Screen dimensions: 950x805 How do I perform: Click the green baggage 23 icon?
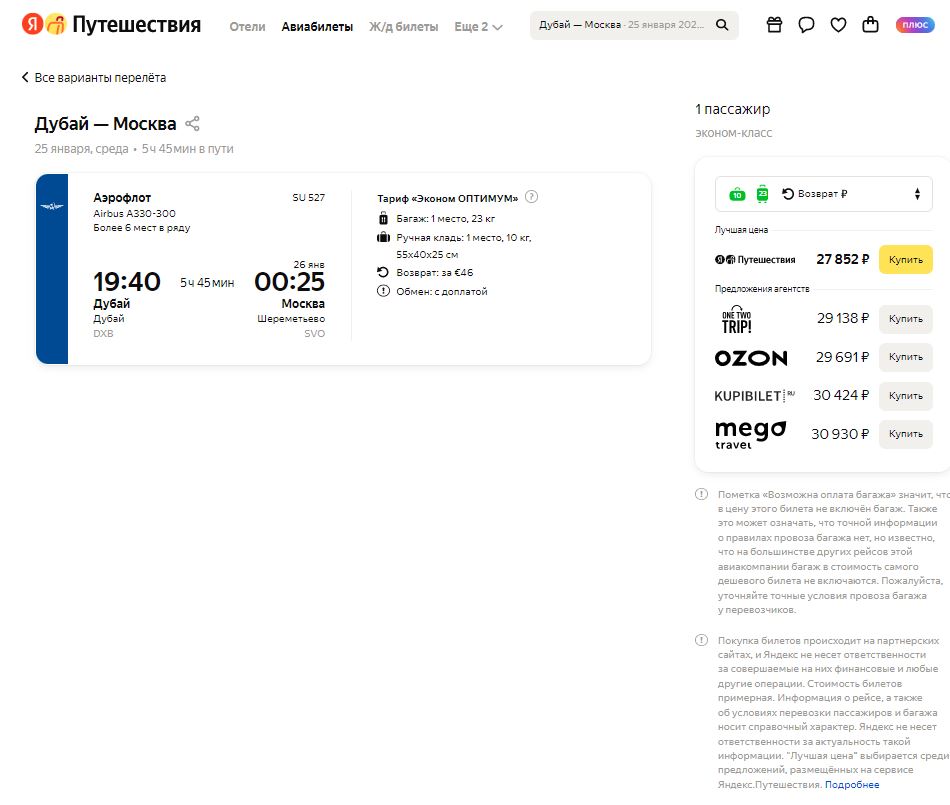[x=762, y=194]
